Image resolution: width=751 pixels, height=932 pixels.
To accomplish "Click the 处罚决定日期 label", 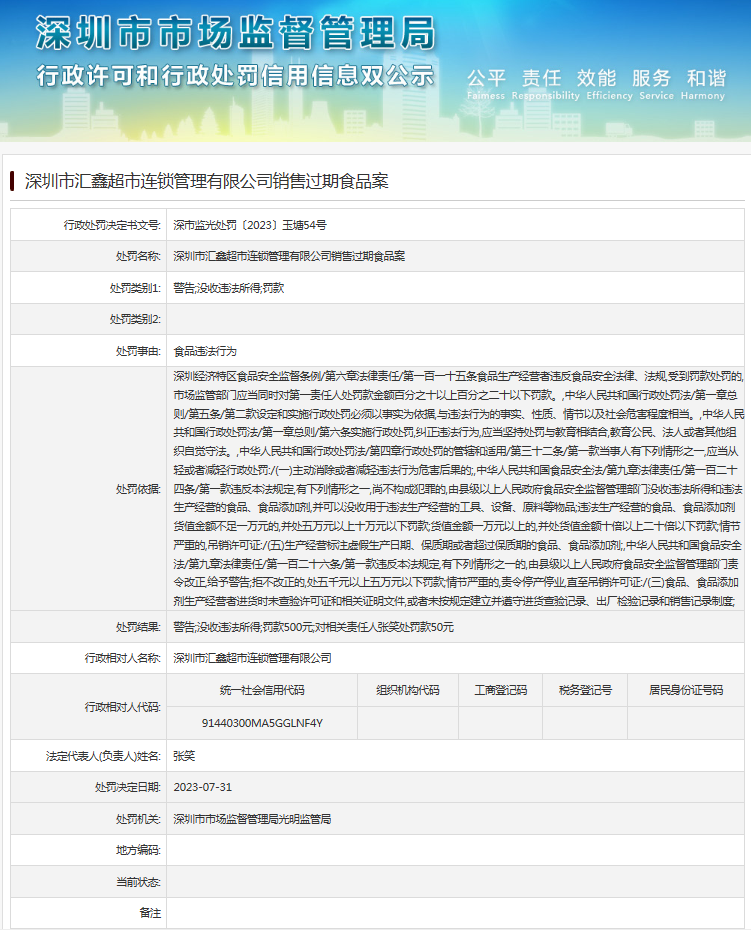I will [x=128, y=787].
